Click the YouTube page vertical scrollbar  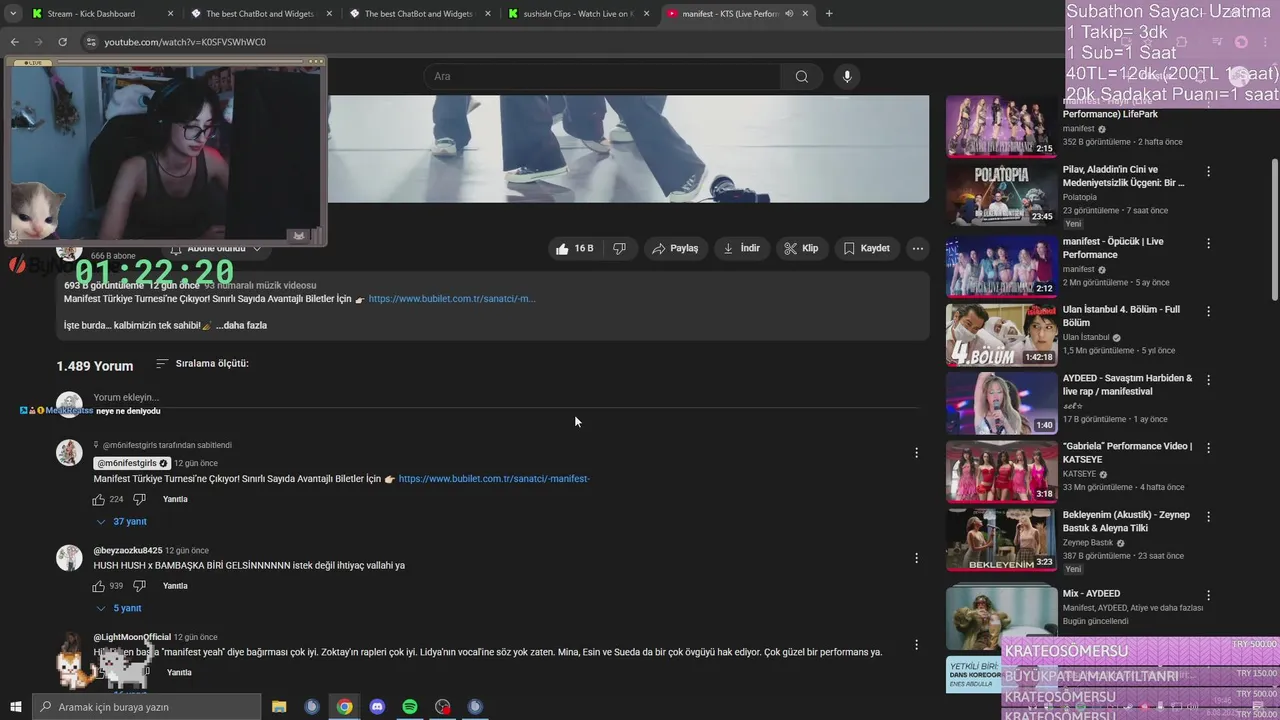pos(1274,228)
